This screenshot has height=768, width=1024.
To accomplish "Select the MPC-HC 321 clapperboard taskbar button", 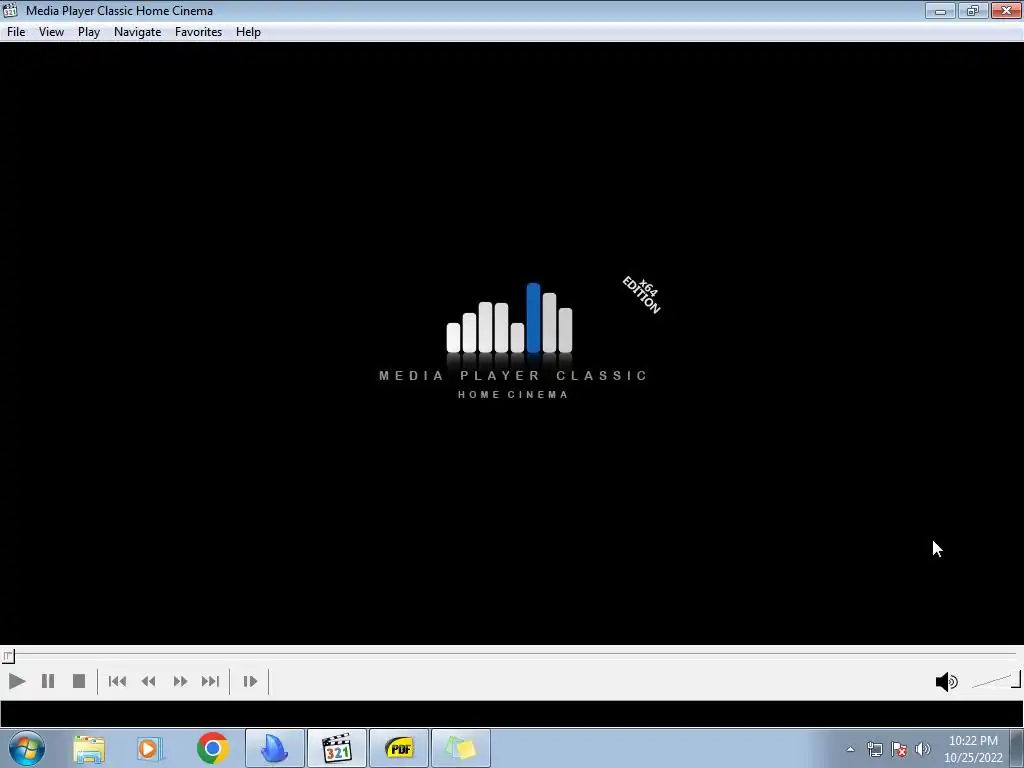I will [337, 748].
